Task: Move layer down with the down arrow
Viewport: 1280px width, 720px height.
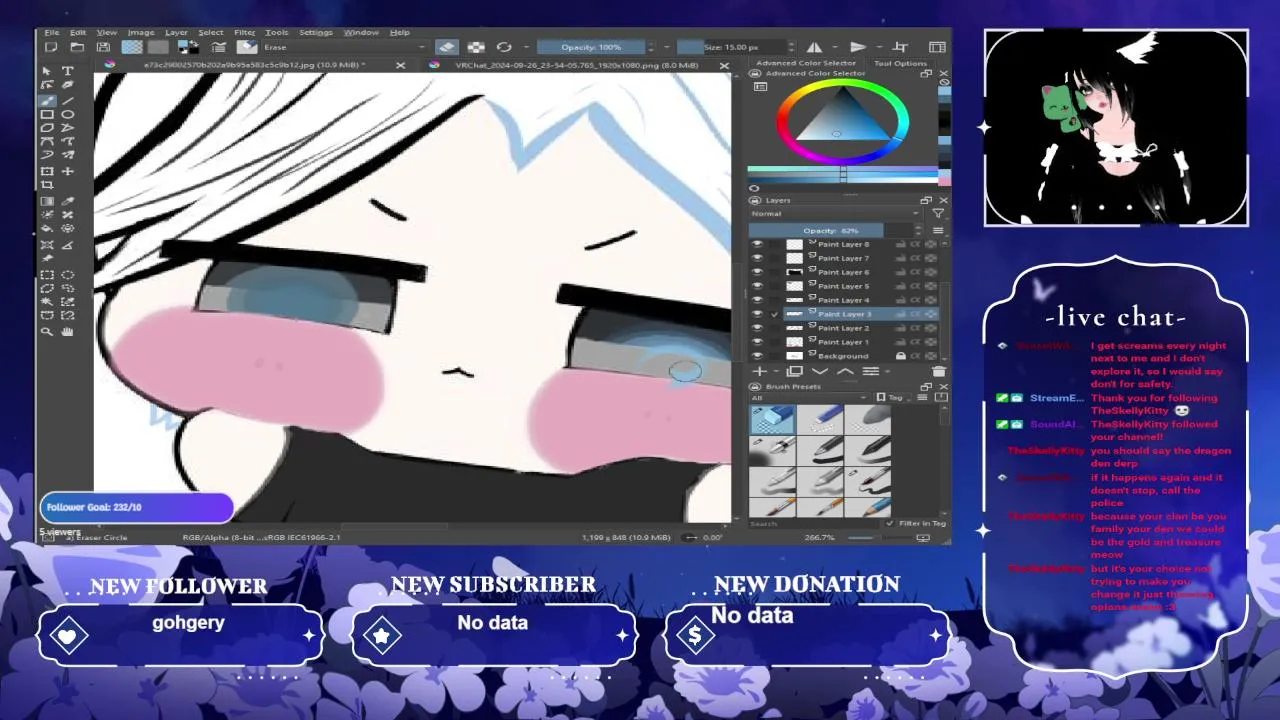Action: pos(819,371)
